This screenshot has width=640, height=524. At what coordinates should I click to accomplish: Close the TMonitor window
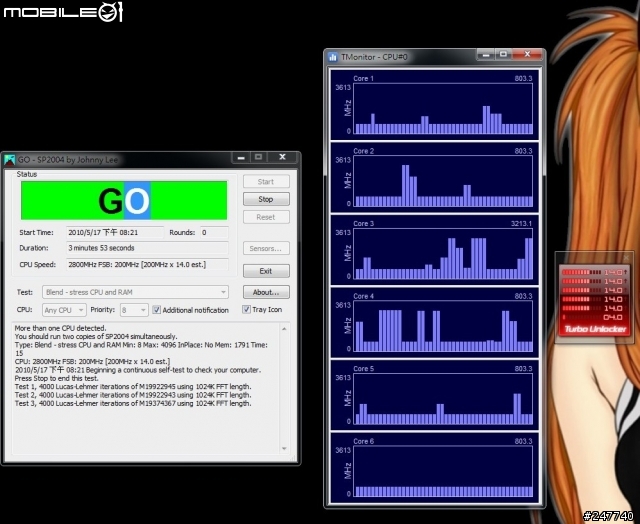pyautogui.click(x=527, y=54)
